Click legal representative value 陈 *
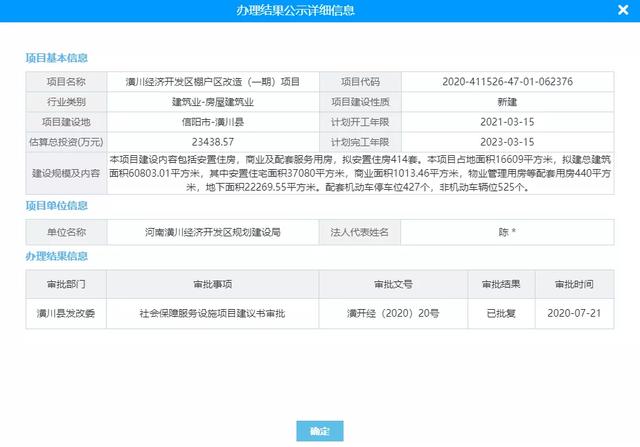Screen dimensions: 640x447 pyautogui.click(x=507, y=232)
